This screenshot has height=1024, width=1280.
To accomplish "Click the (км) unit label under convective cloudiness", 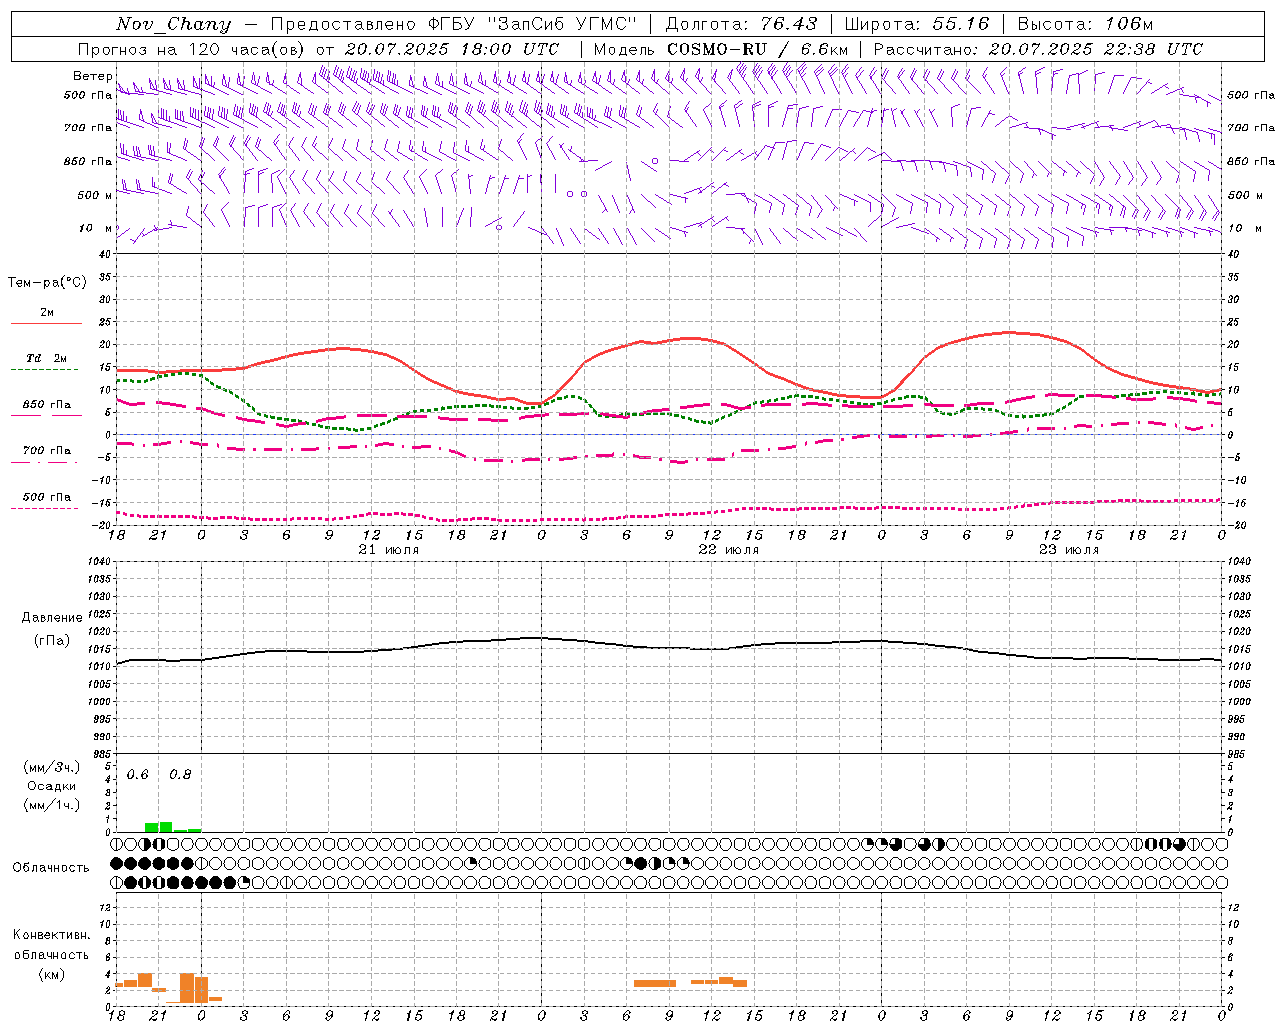I will click(51, 974).
